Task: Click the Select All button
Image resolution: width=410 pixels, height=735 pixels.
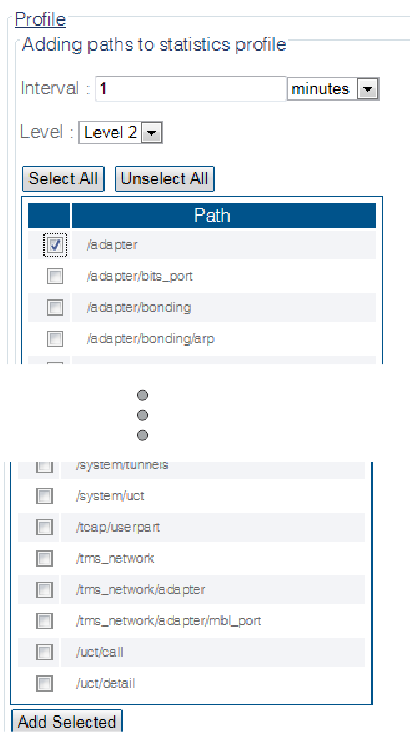Action: coord(63,179)
